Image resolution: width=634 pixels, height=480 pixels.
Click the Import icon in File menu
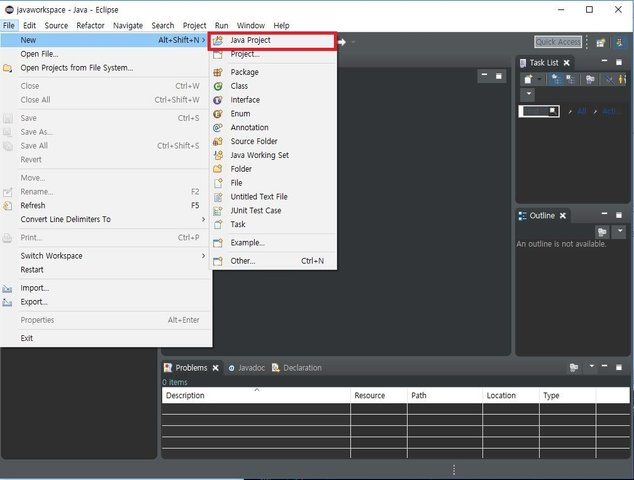(7, 288)
